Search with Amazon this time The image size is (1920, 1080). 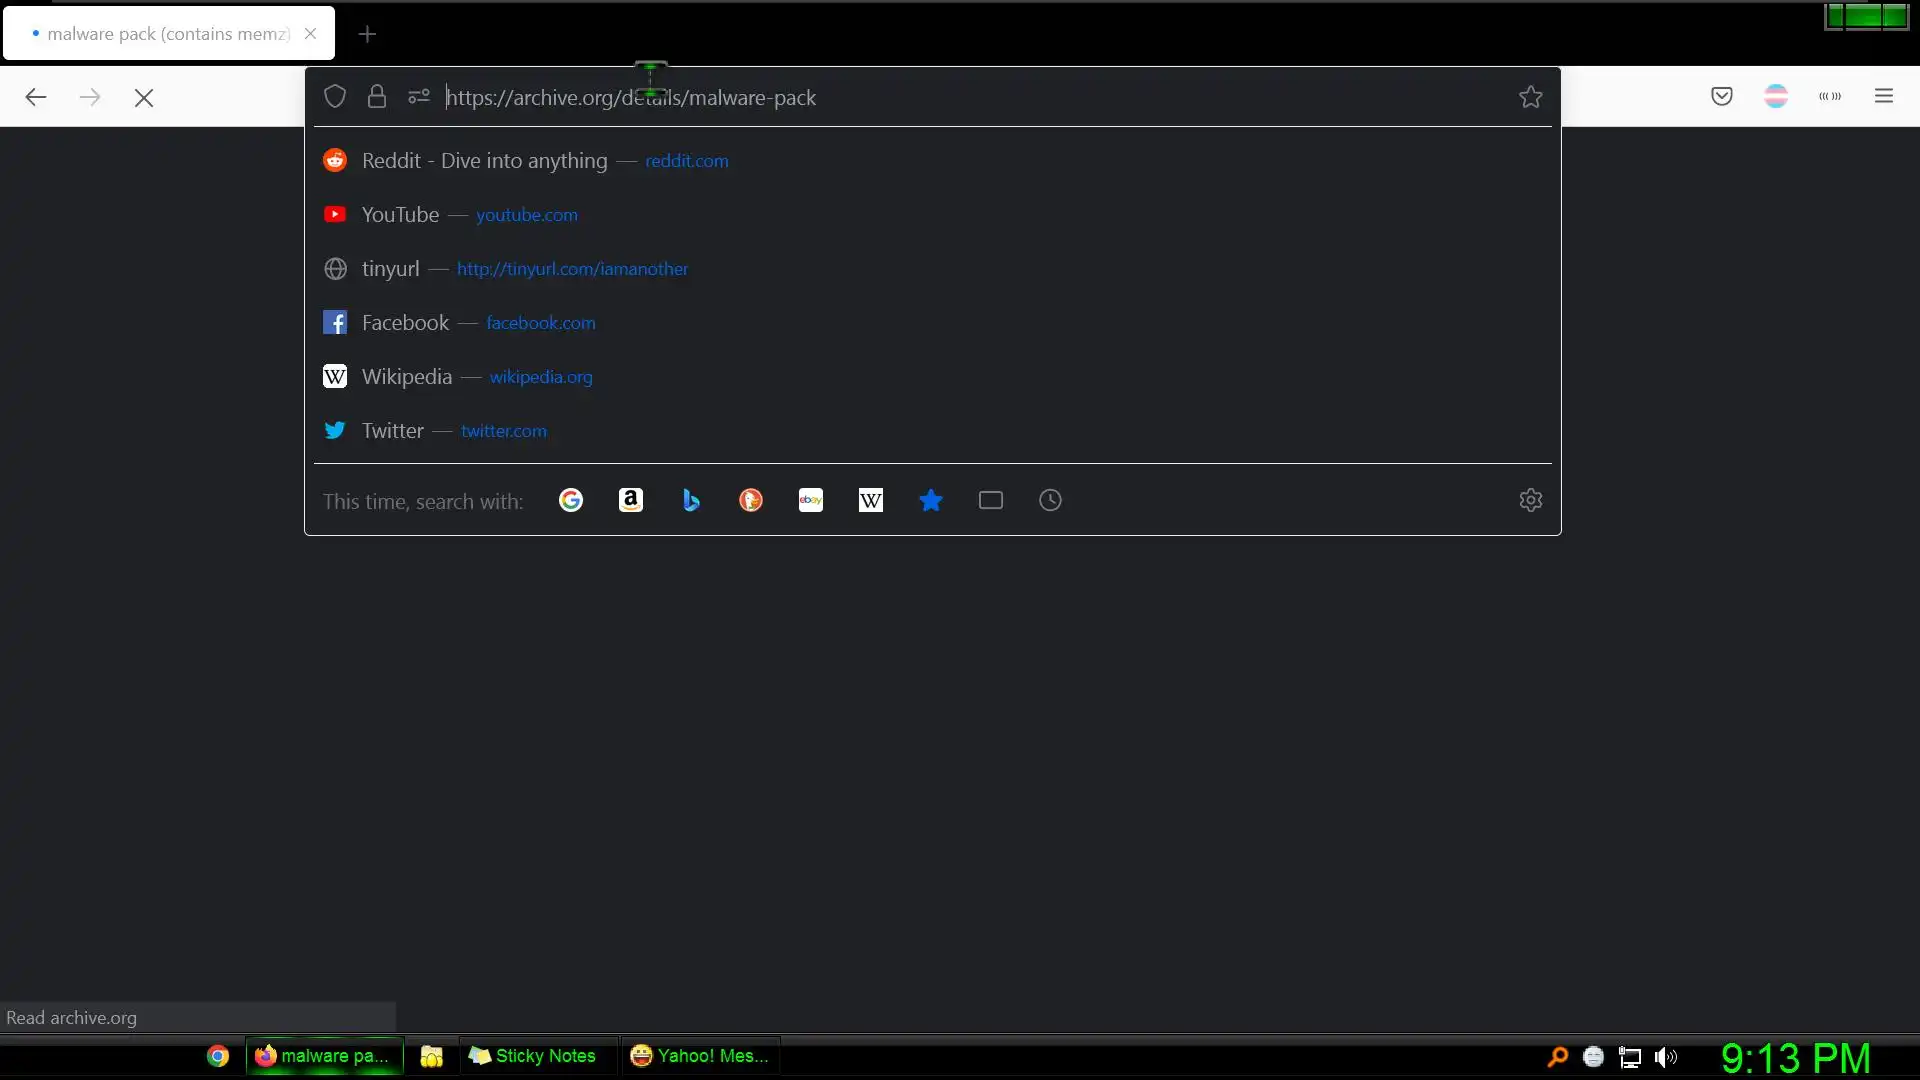tap(631, 501)
